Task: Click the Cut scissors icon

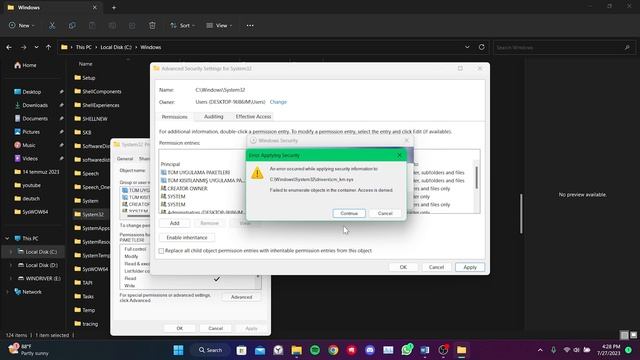Action: click(x=52, y=25)
